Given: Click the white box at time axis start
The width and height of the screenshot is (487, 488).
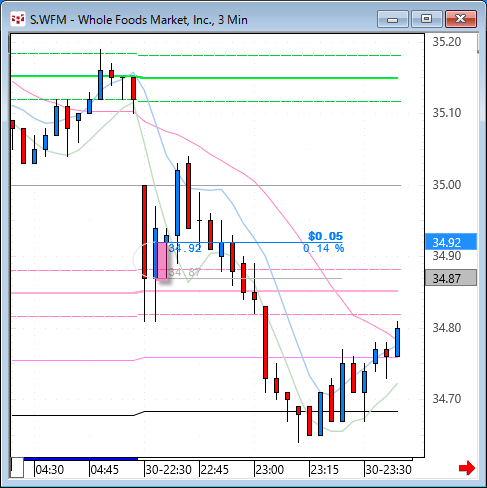Looking at the screenshot, I should [x=18, y=468].
